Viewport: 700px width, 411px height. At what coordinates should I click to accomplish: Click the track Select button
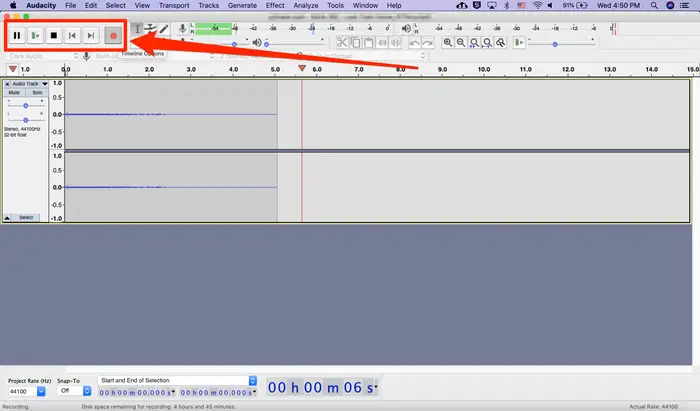[26, 217]
